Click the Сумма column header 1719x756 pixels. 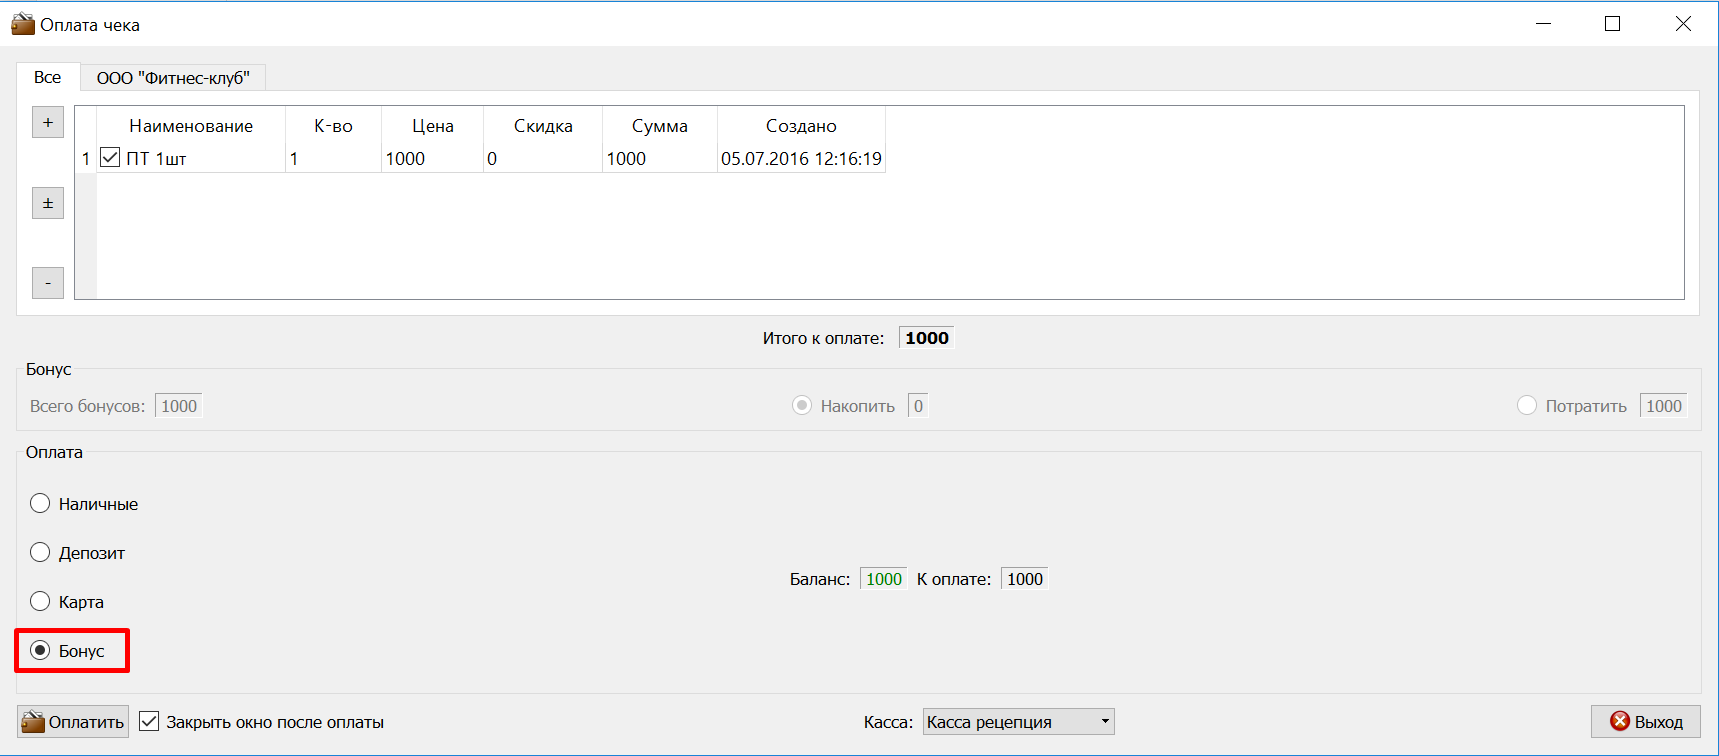pos(660,126)
